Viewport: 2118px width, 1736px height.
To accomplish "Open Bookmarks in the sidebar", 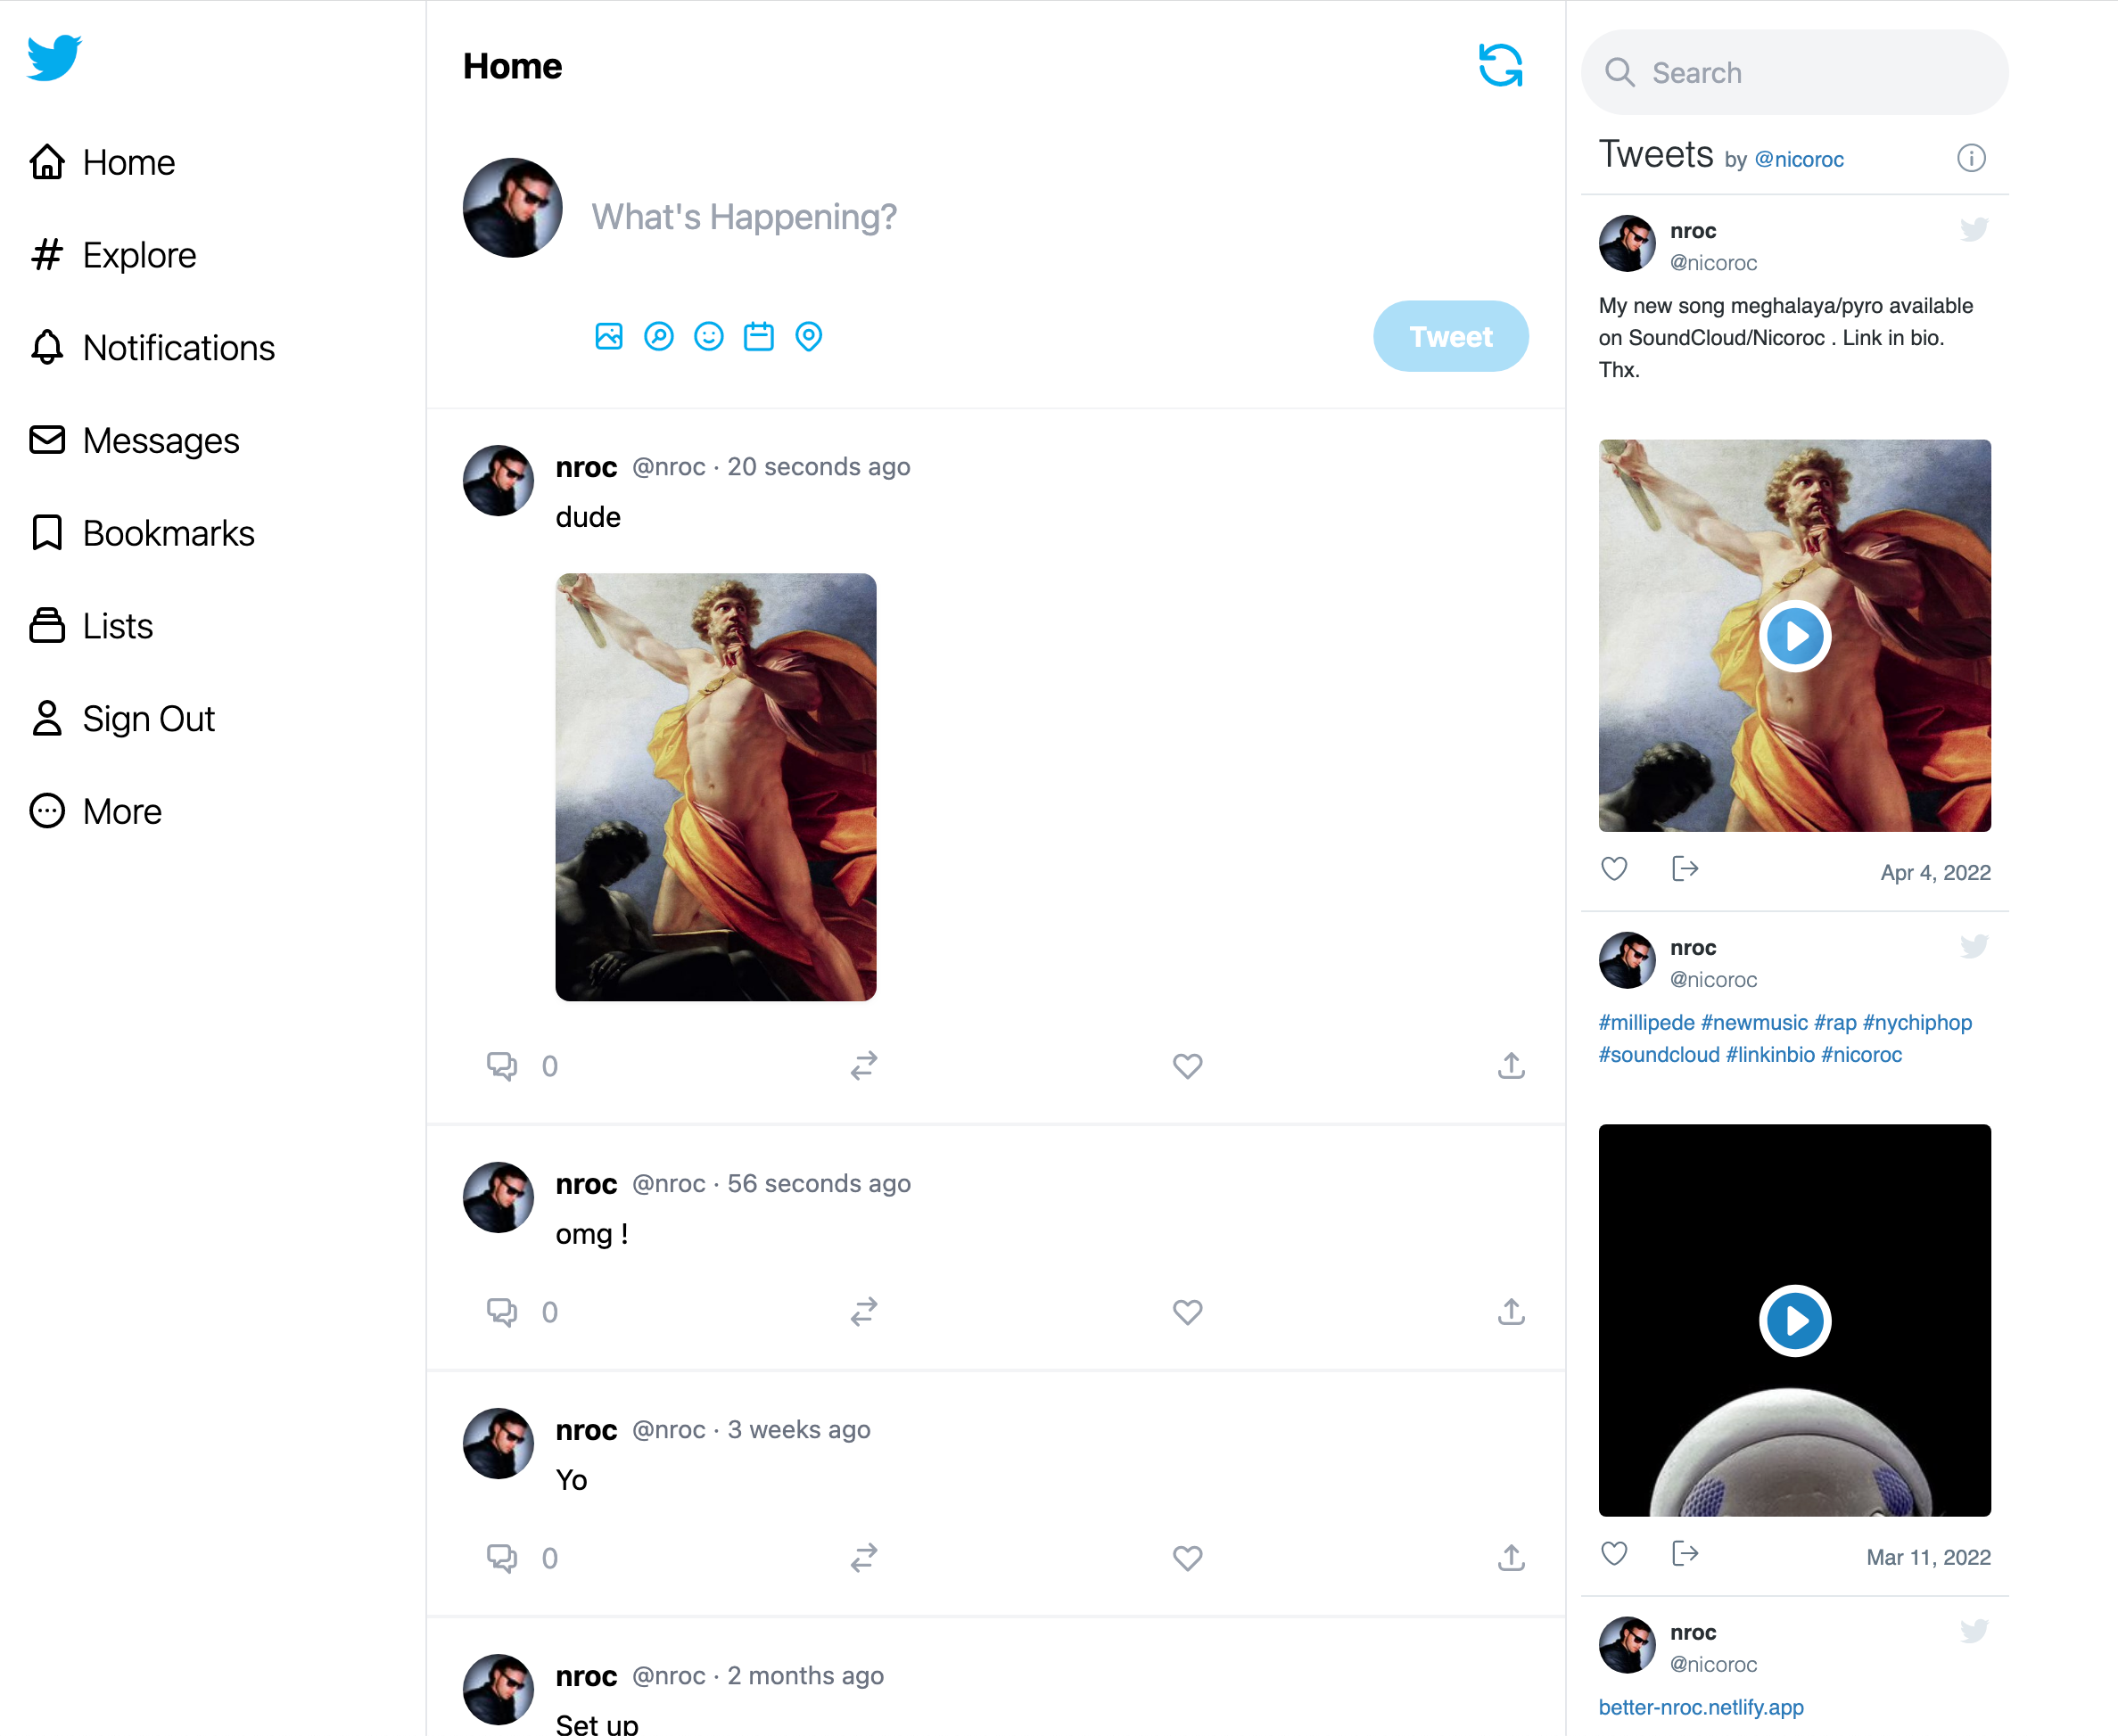I will coord(142,533).
